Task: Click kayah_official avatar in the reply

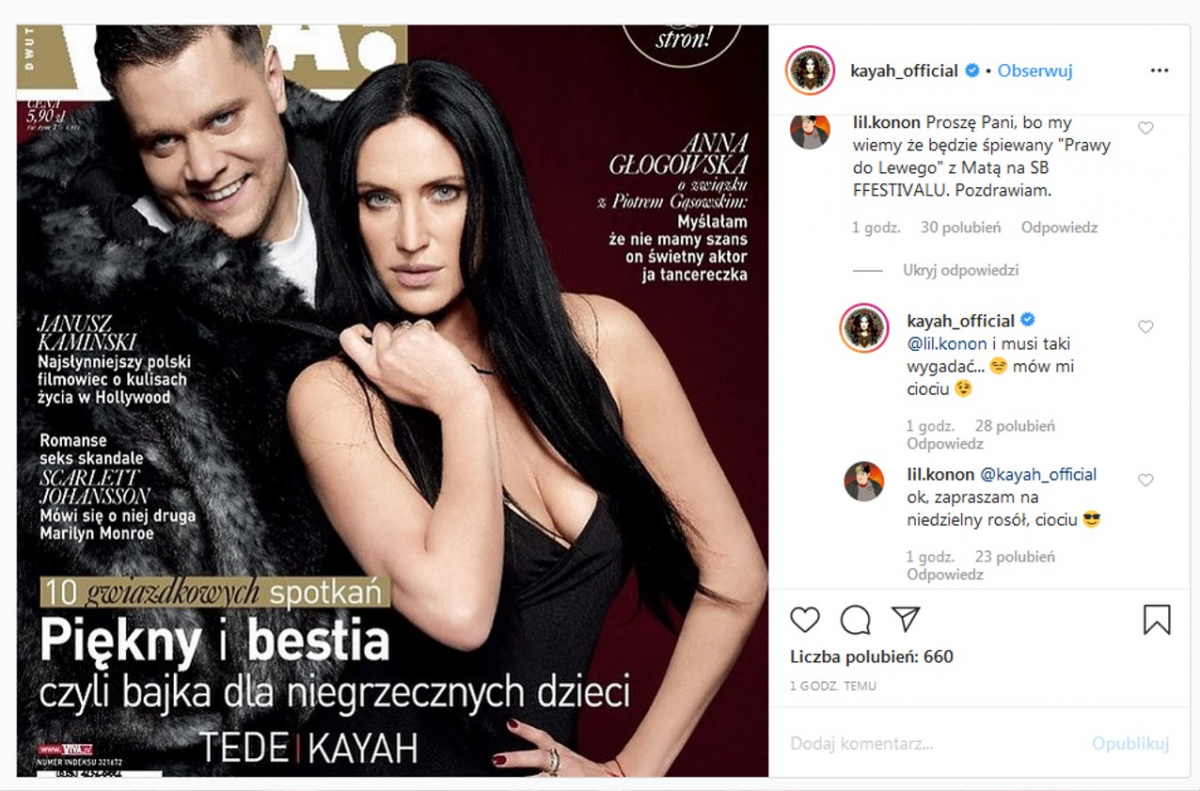Action: [864, 330]
